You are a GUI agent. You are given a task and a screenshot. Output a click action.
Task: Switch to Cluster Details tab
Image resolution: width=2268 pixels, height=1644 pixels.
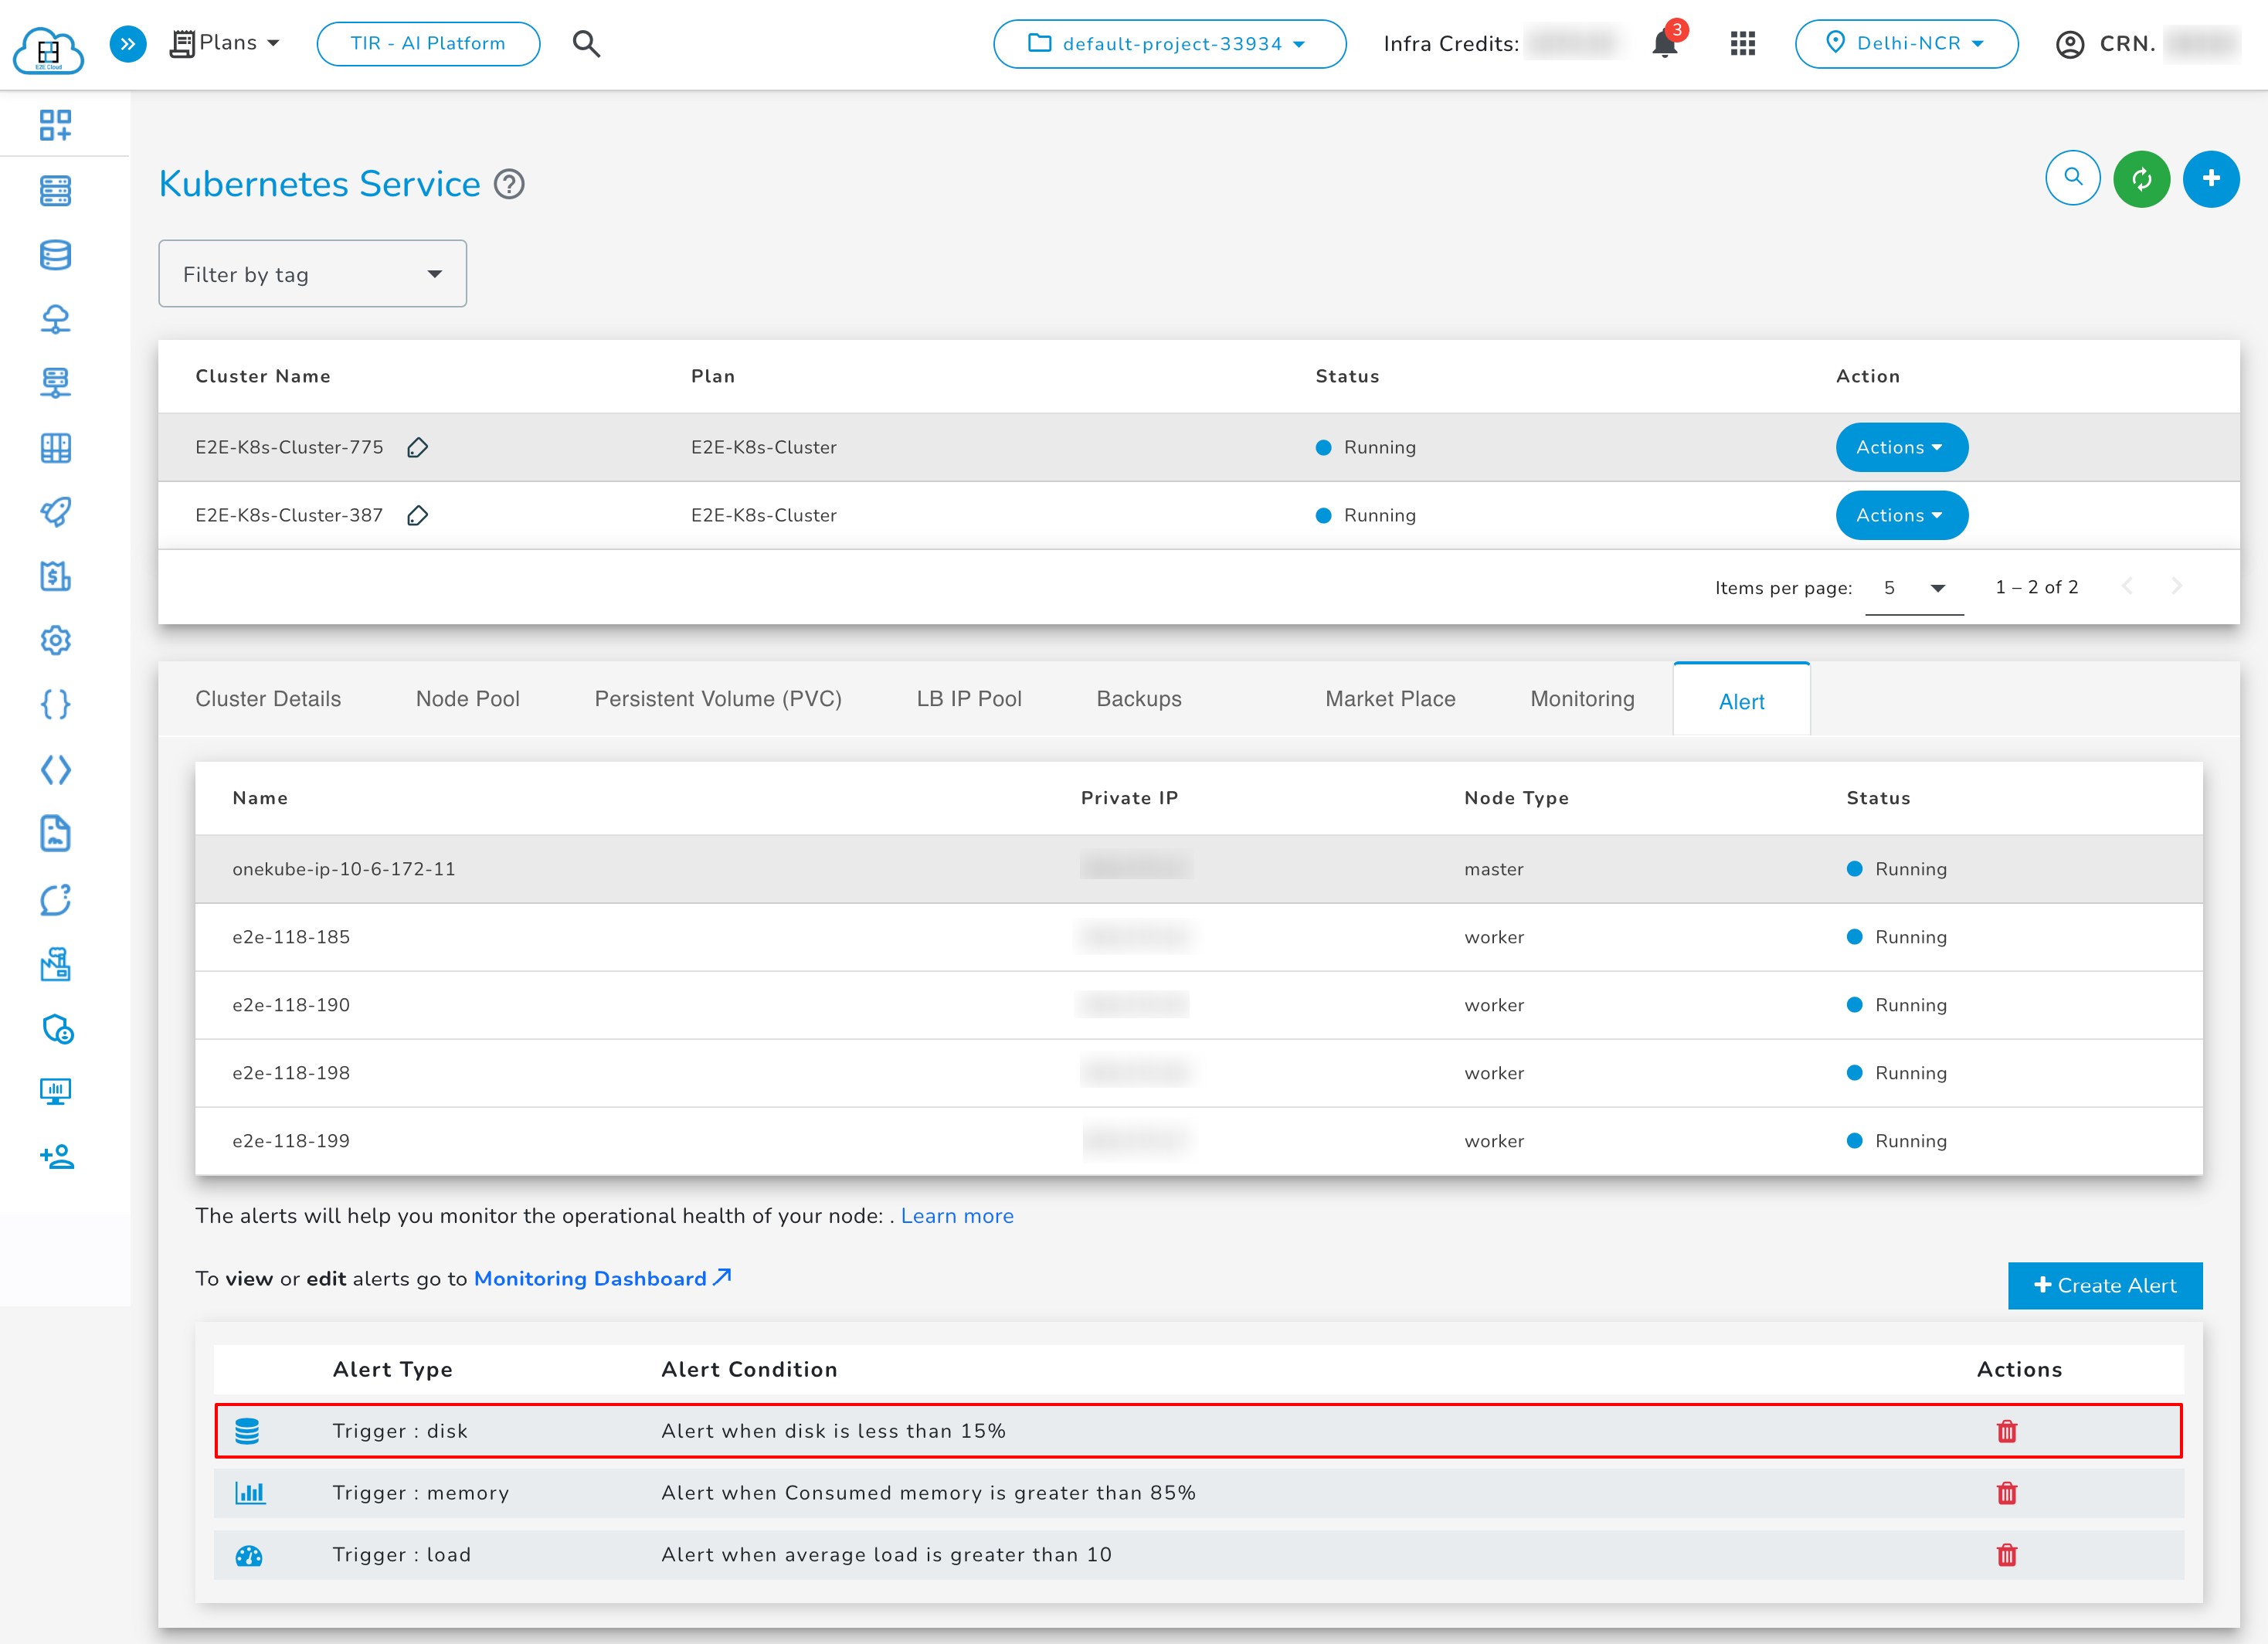pyautogui.click(x=268, y=699)
